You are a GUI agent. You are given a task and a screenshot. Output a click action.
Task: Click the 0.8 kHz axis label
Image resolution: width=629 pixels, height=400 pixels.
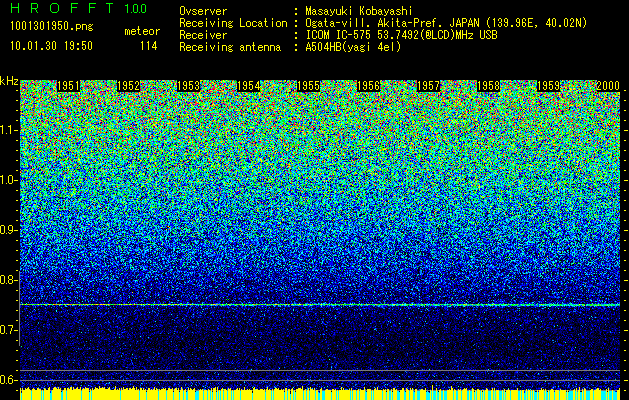tap(7, 280)
